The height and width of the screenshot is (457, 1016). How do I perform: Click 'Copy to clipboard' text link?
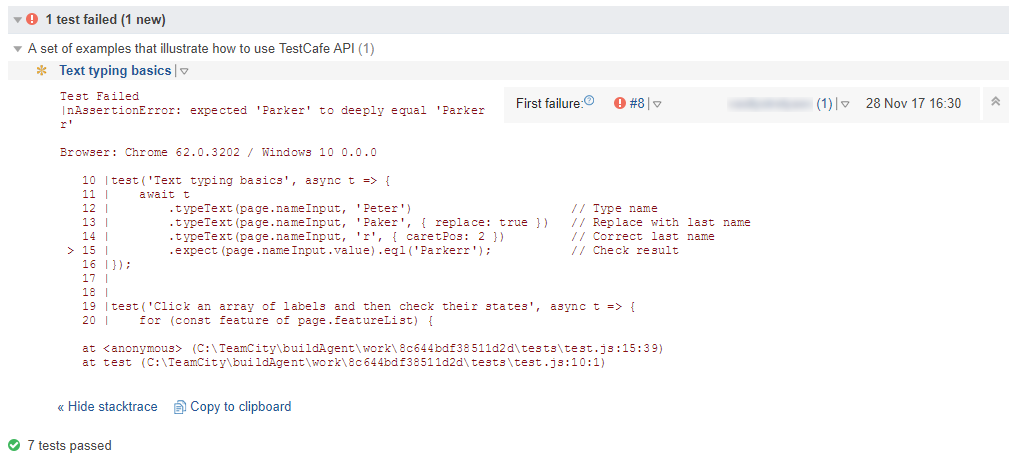click(240, 407)
